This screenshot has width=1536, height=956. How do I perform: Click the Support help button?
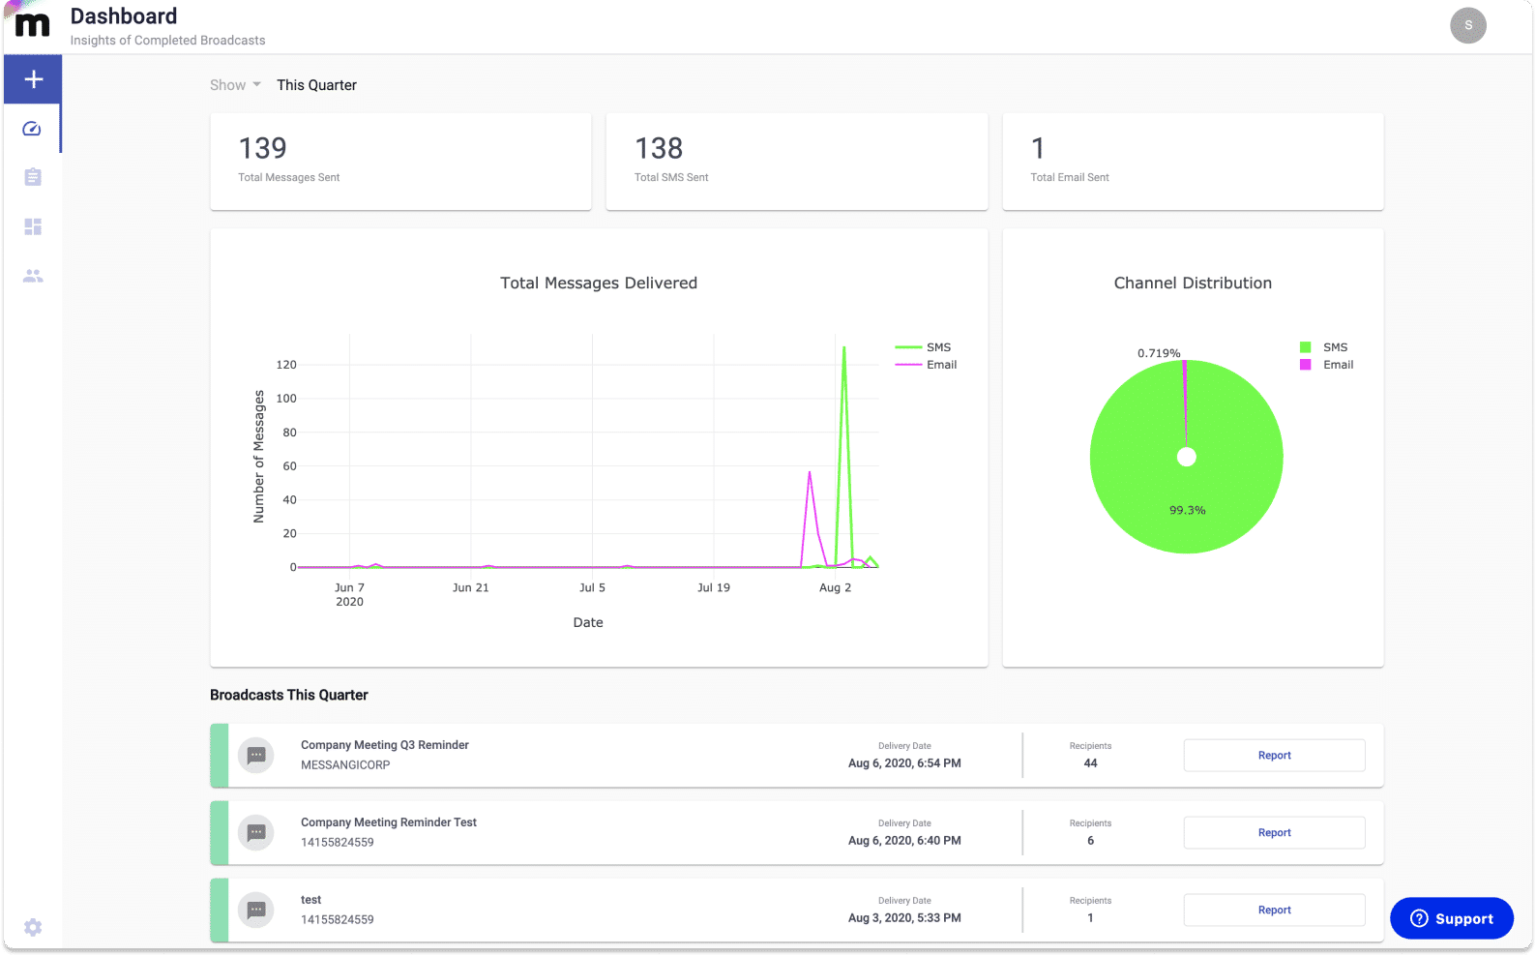coord(1451,918)
